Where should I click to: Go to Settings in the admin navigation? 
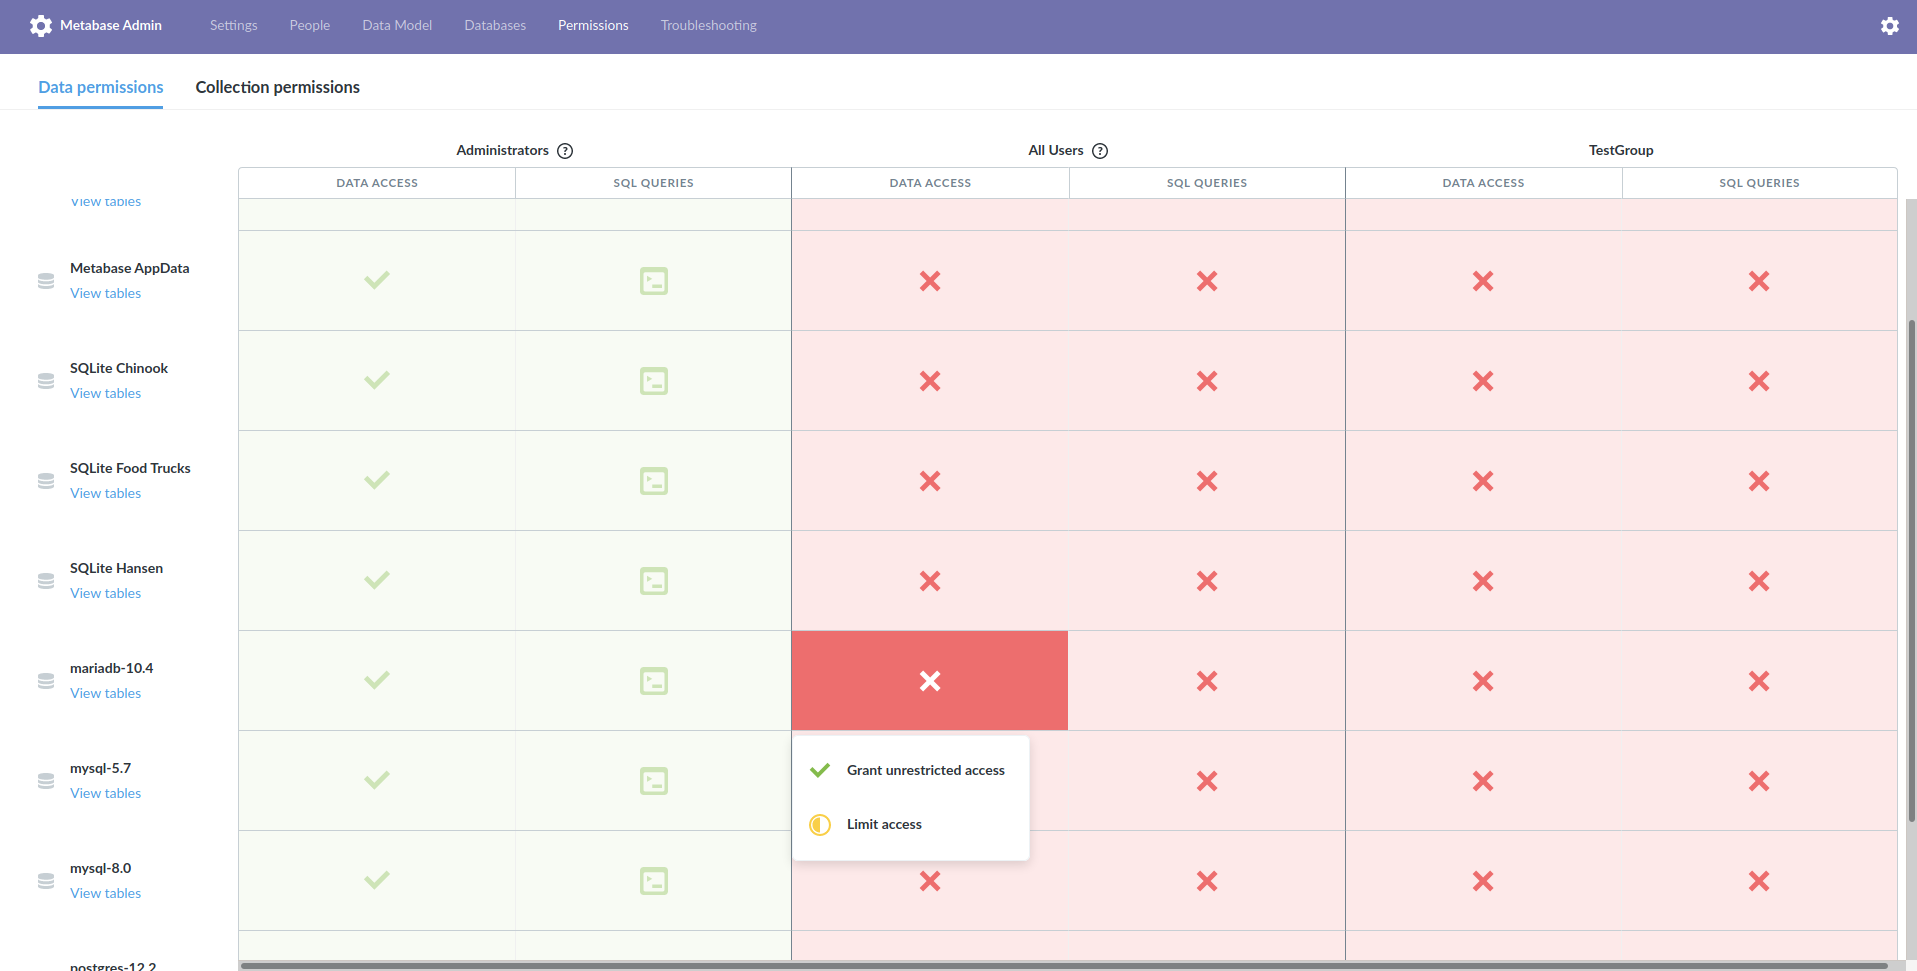[234, 25]
